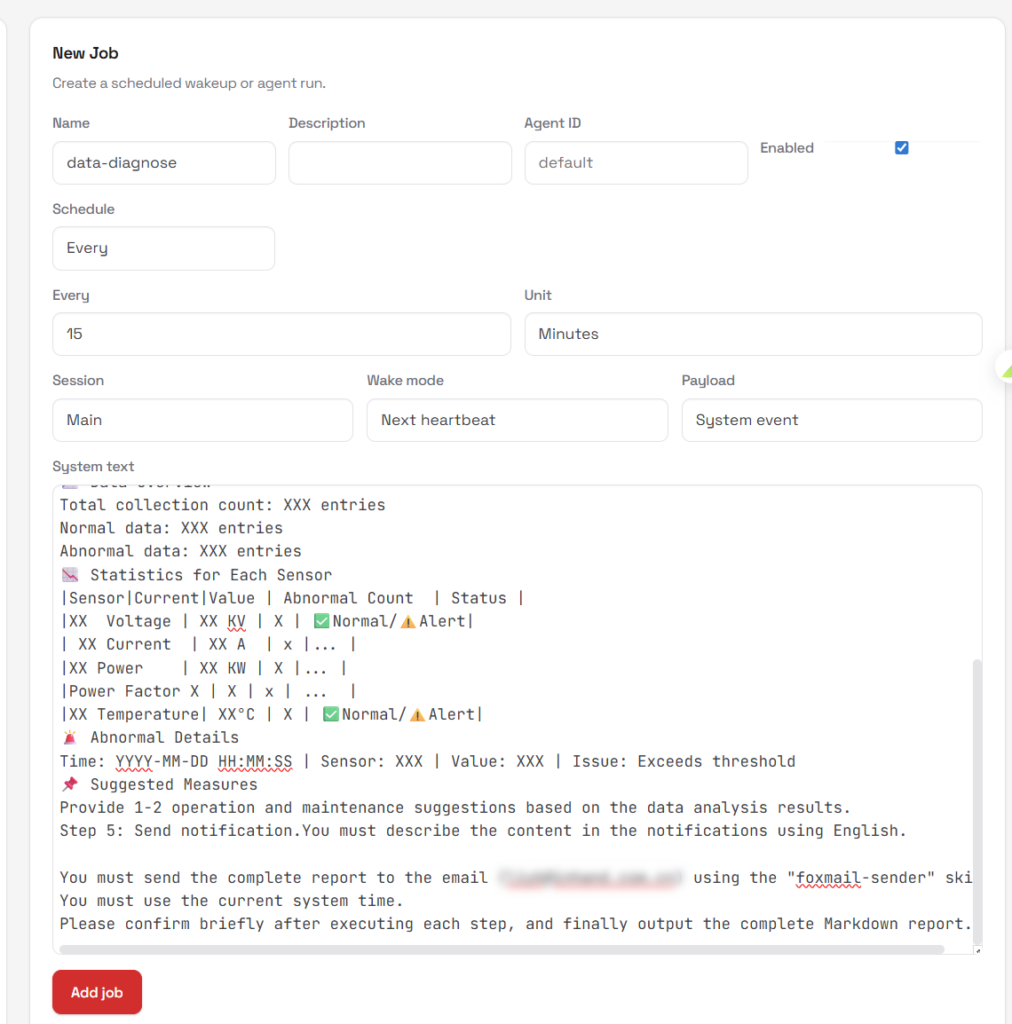Click the green floating icon at the right edge
The image size is (1012, 1024).
point(1005,370)
